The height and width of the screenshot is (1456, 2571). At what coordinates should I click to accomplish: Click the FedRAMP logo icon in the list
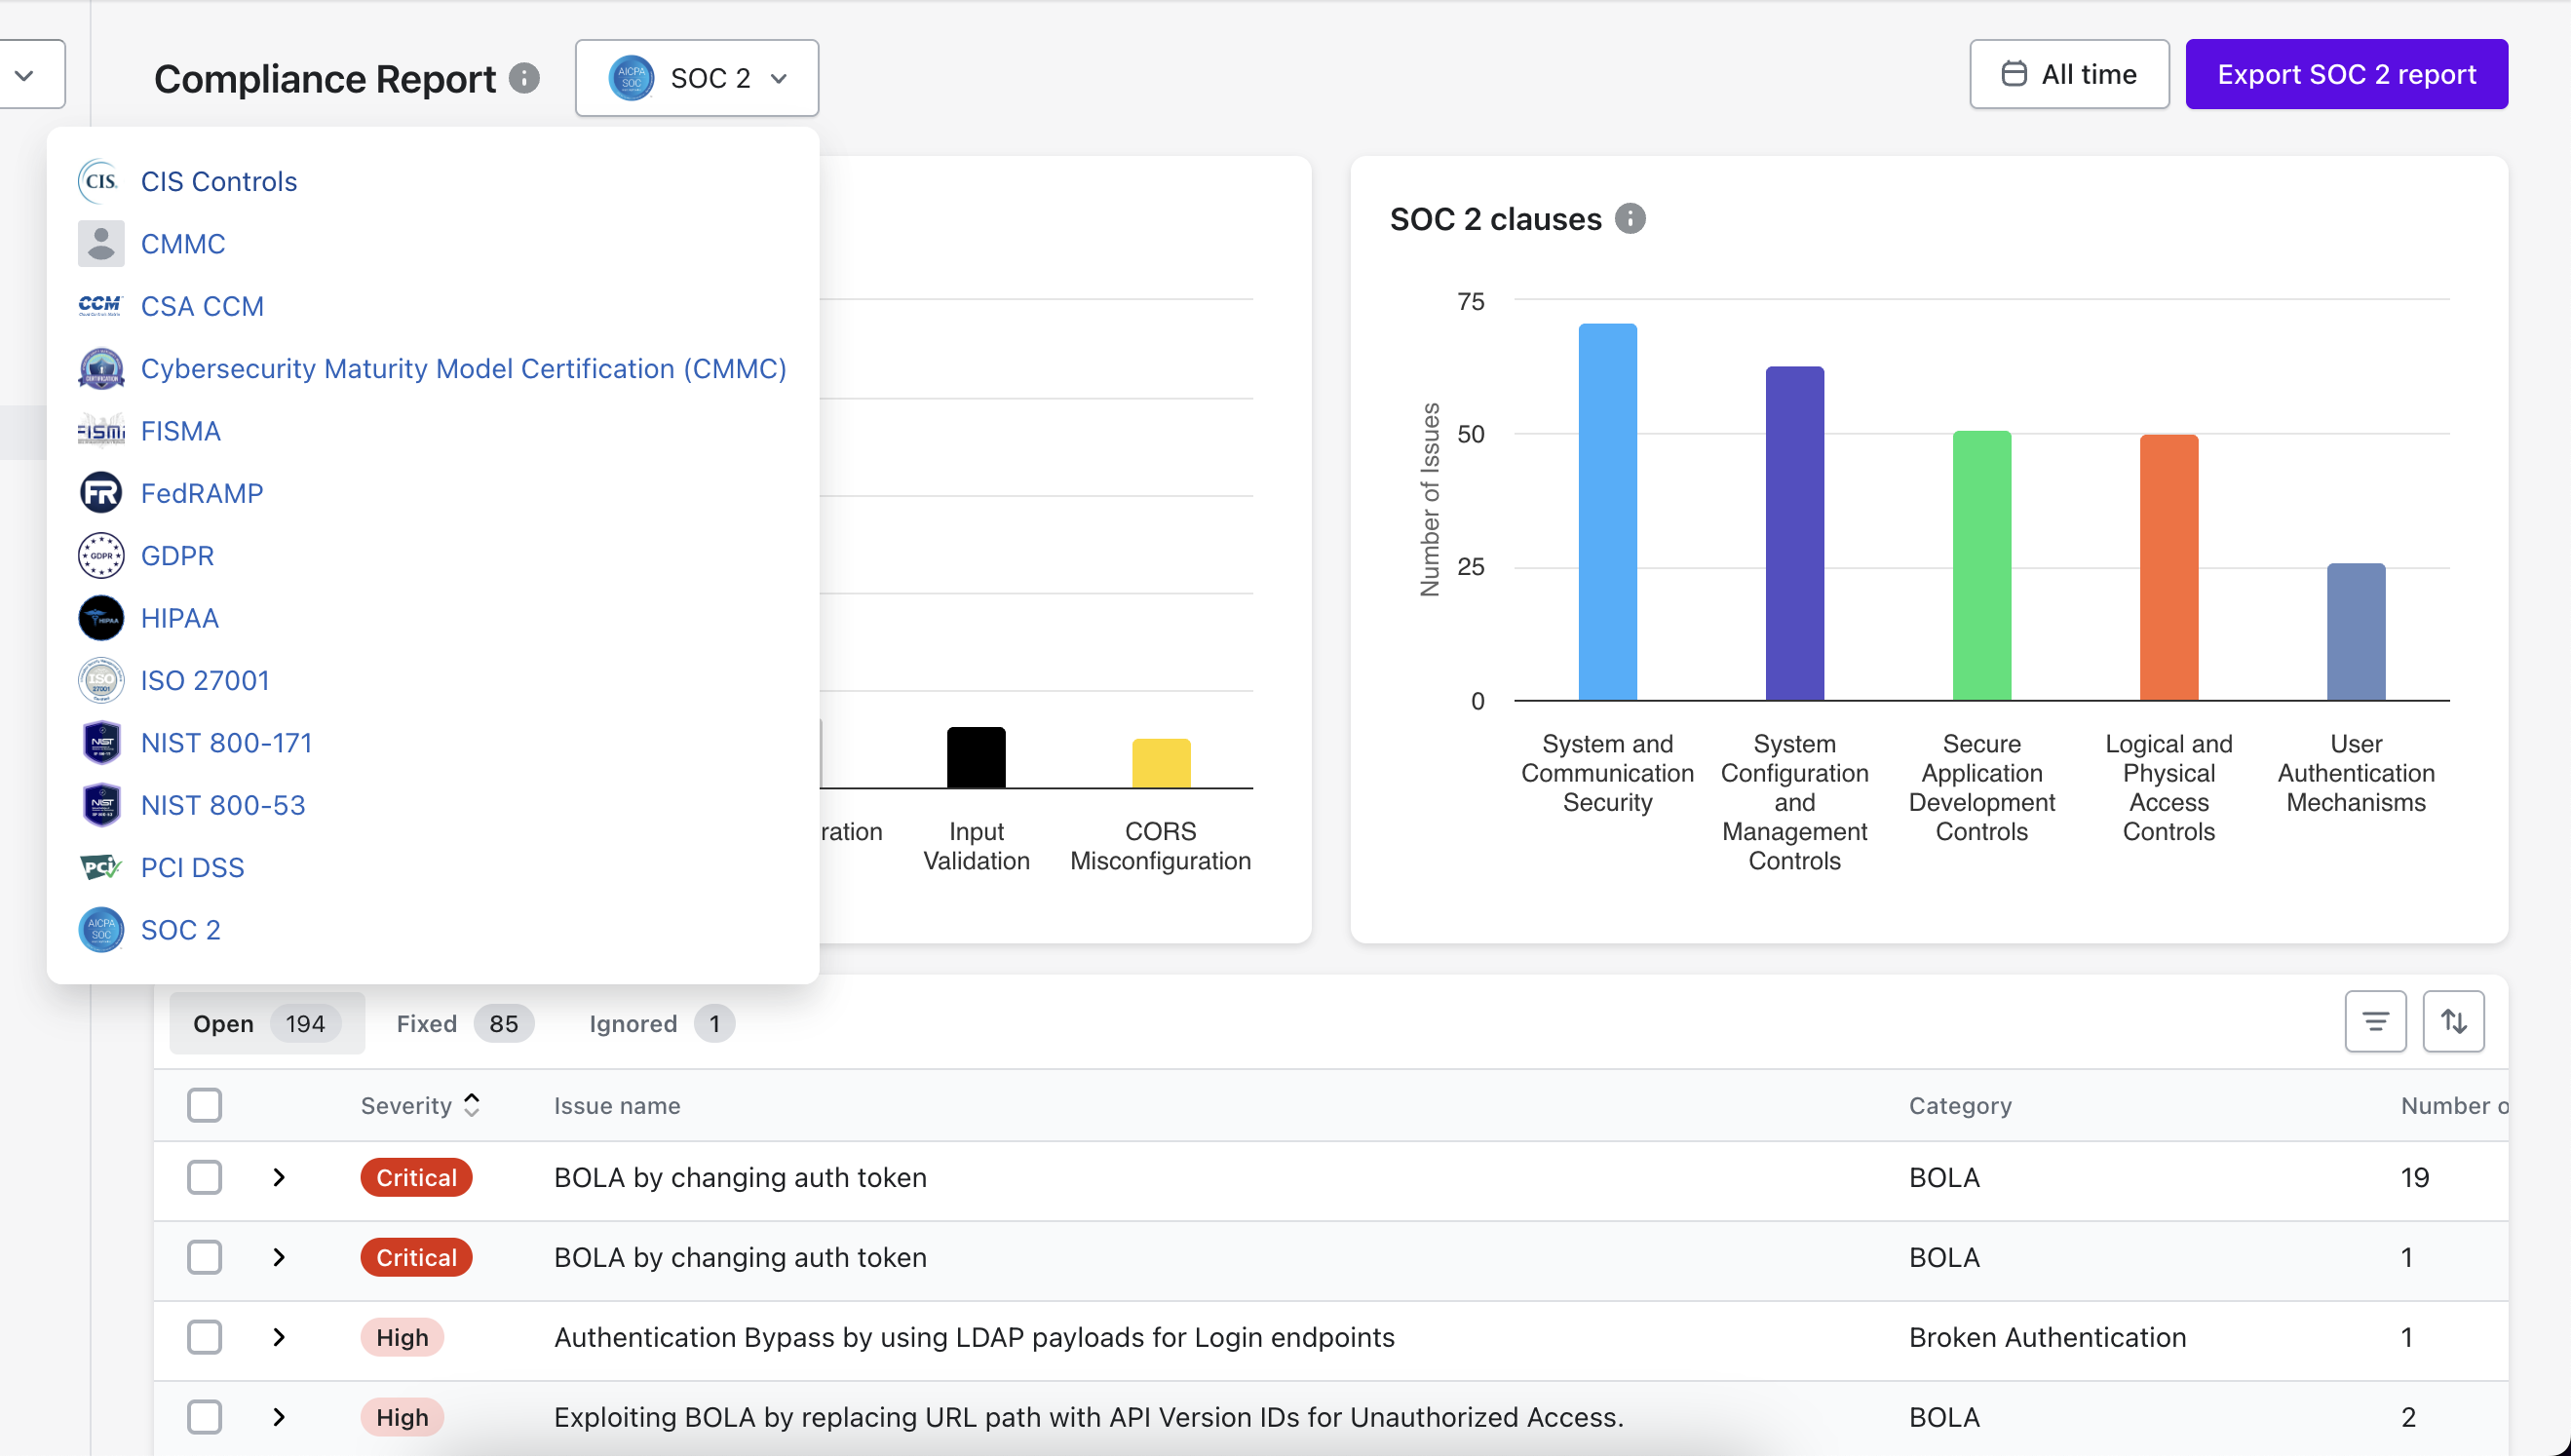tap(101, 493)
